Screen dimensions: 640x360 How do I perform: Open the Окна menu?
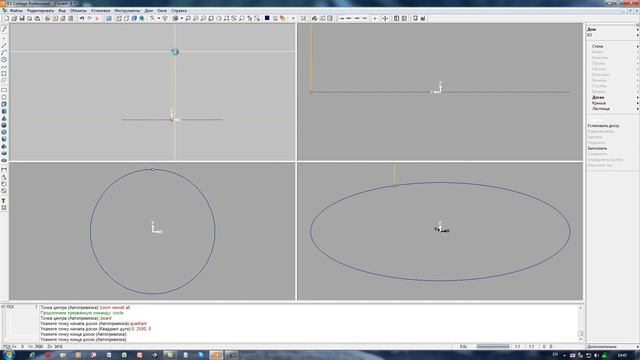click(x=162, y=11)
